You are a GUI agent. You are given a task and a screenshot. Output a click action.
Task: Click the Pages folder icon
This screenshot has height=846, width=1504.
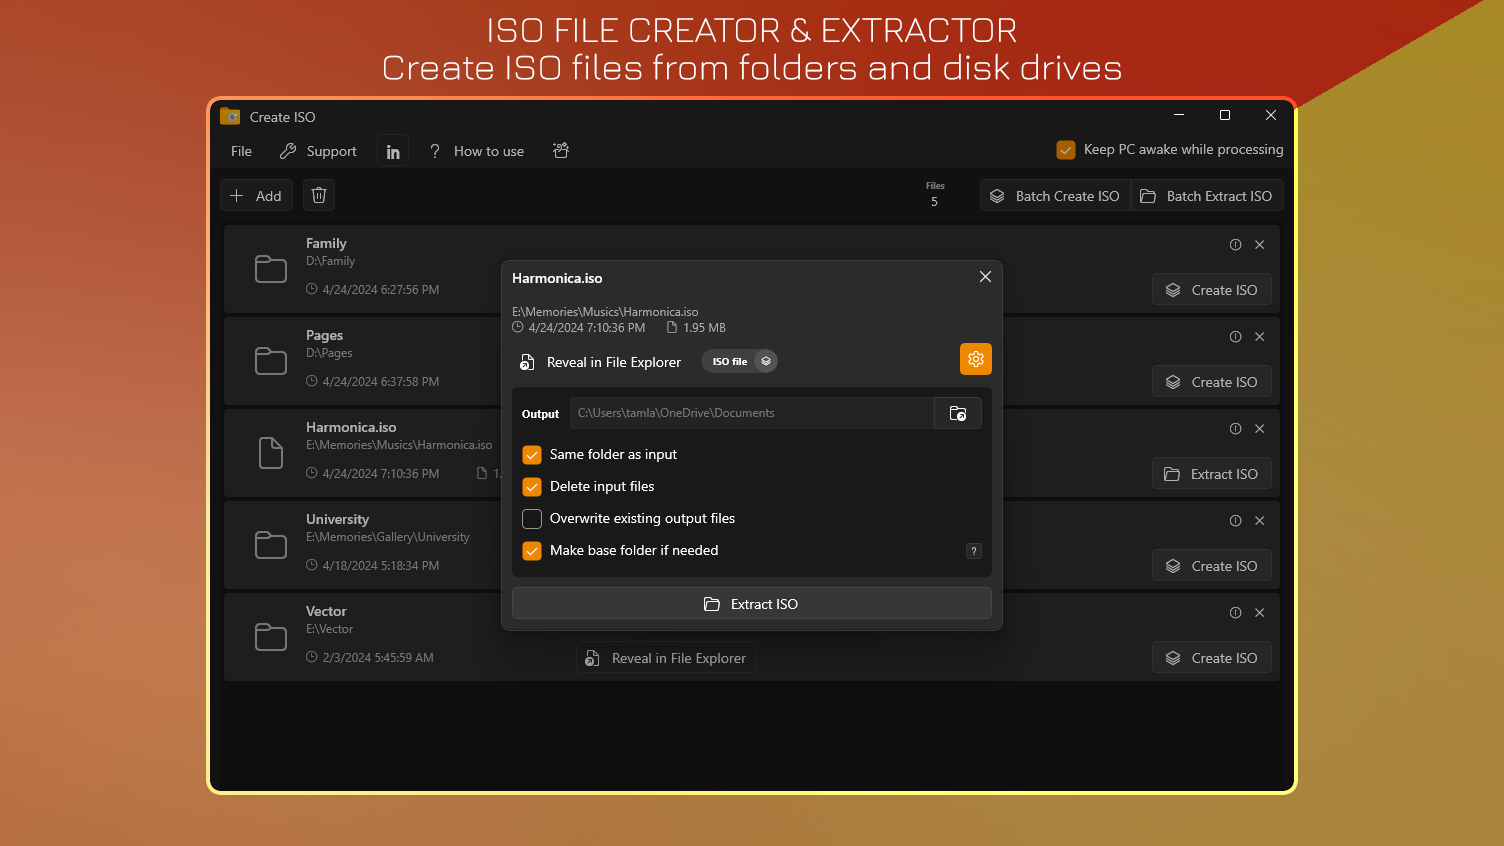pyautogui.click(x=271, y=361)
